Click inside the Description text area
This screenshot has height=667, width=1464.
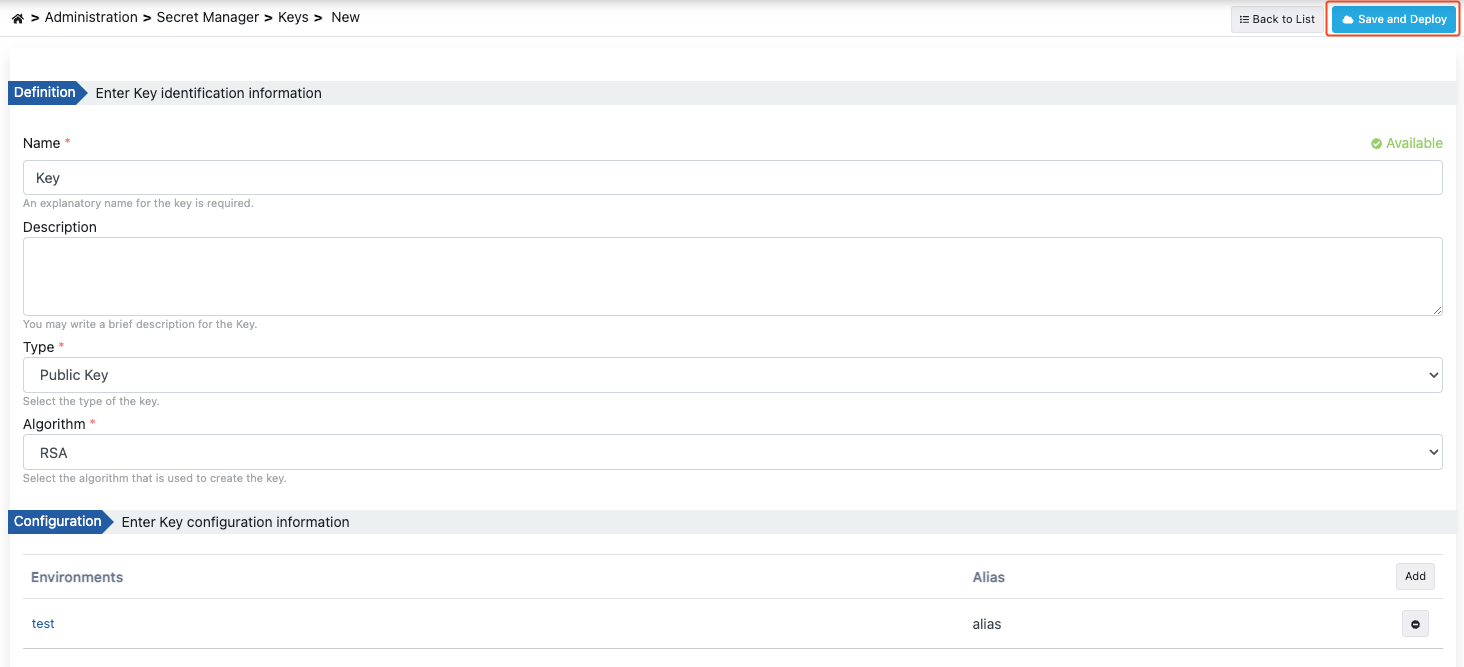732,276
